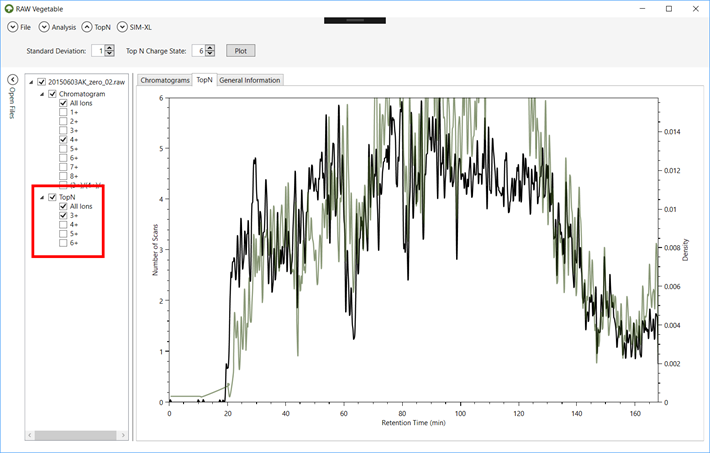Screen dimensions: 710x453
Task: Enable the Chromatogram 7+ checkbox
Action: coord(63,167)
